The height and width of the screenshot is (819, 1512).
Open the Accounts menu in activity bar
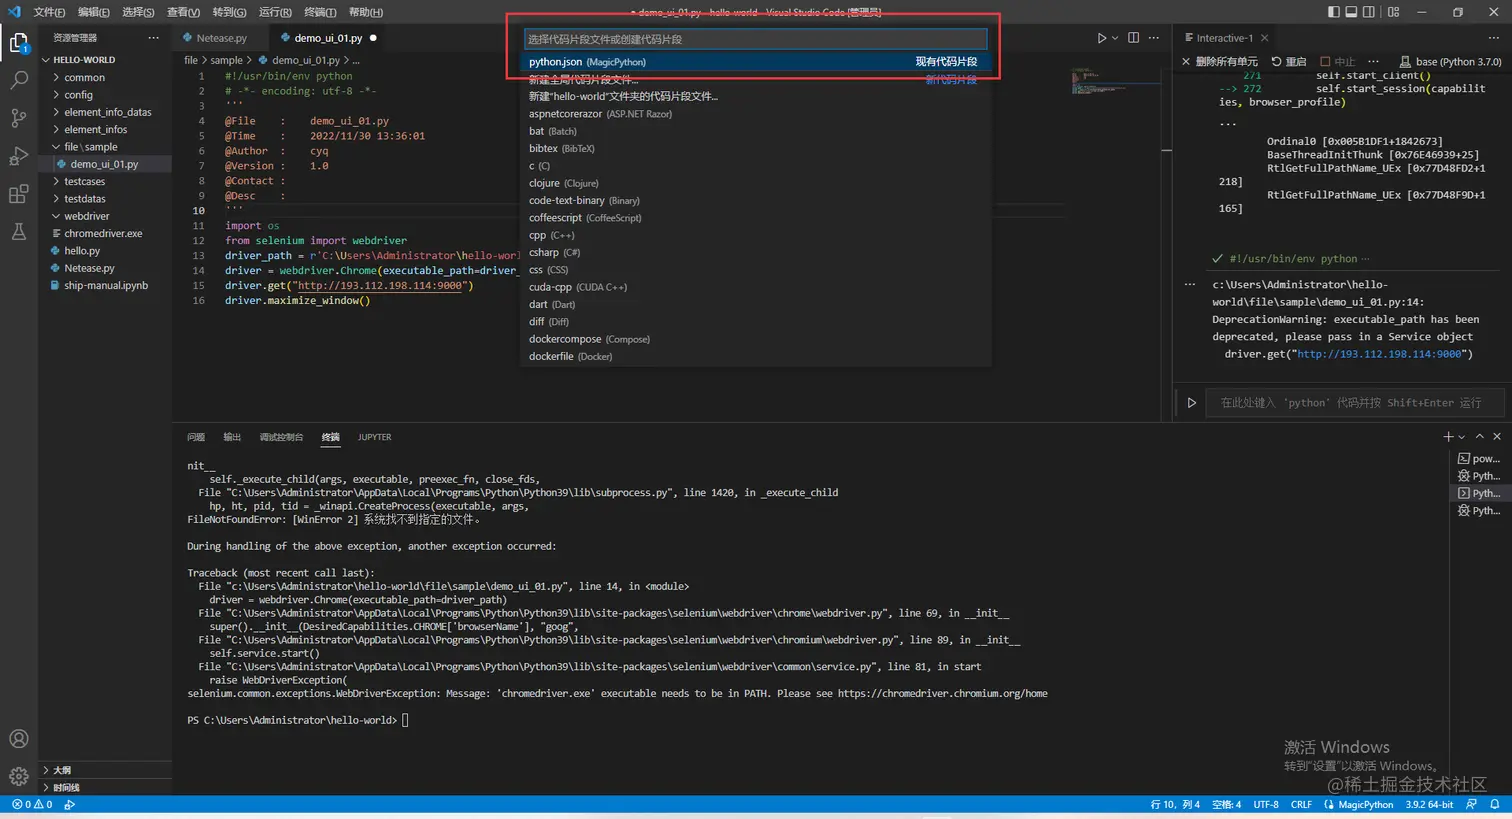(x=19, y=739)
